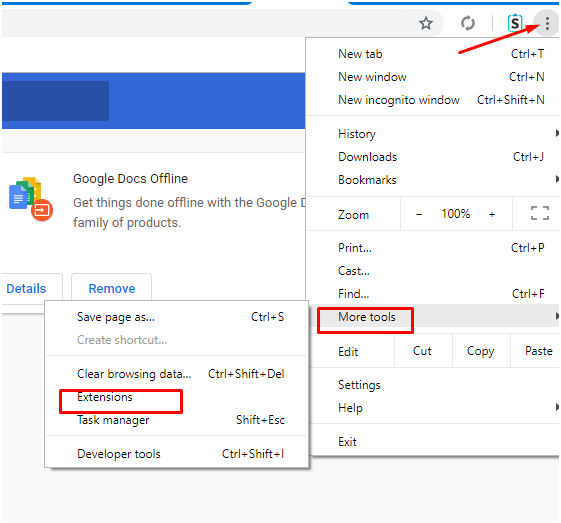
Task: Open a New incognito window
Action: [433, 100]
